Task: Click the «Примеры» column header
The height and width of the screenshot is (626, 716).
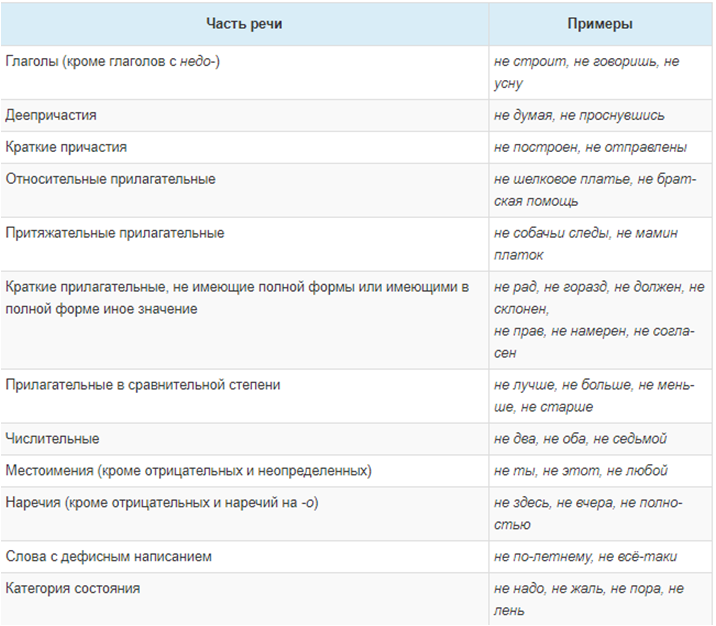Action: tap(599, 24)
